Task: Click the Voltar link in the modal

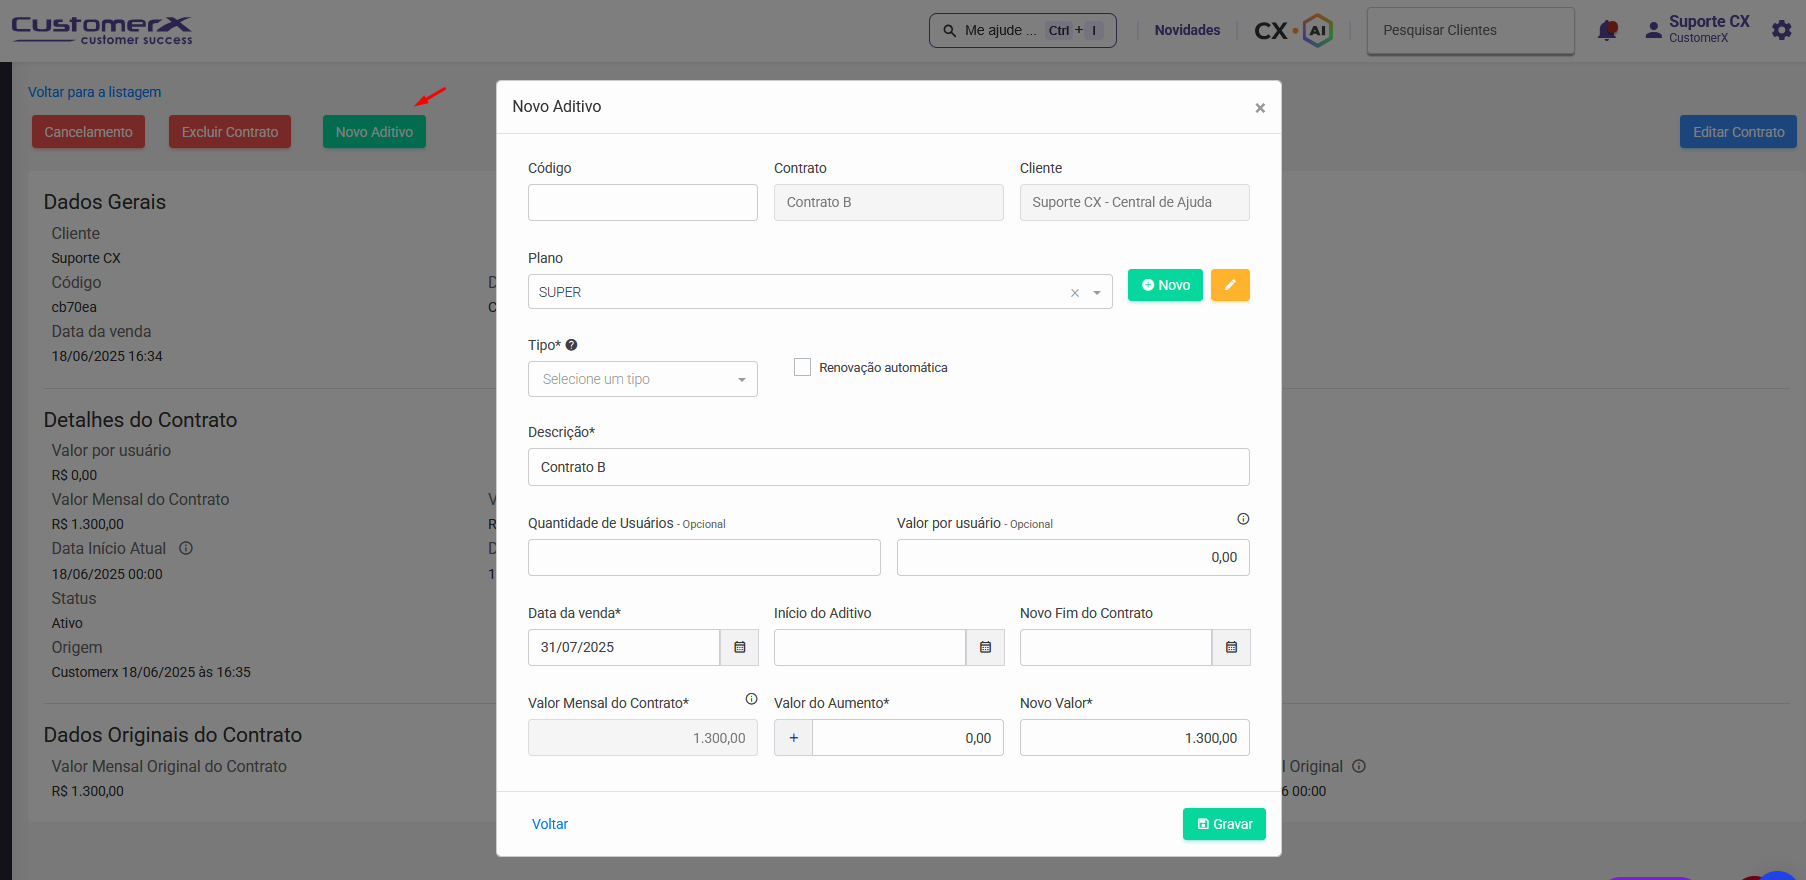Action: tap(550, 824)
